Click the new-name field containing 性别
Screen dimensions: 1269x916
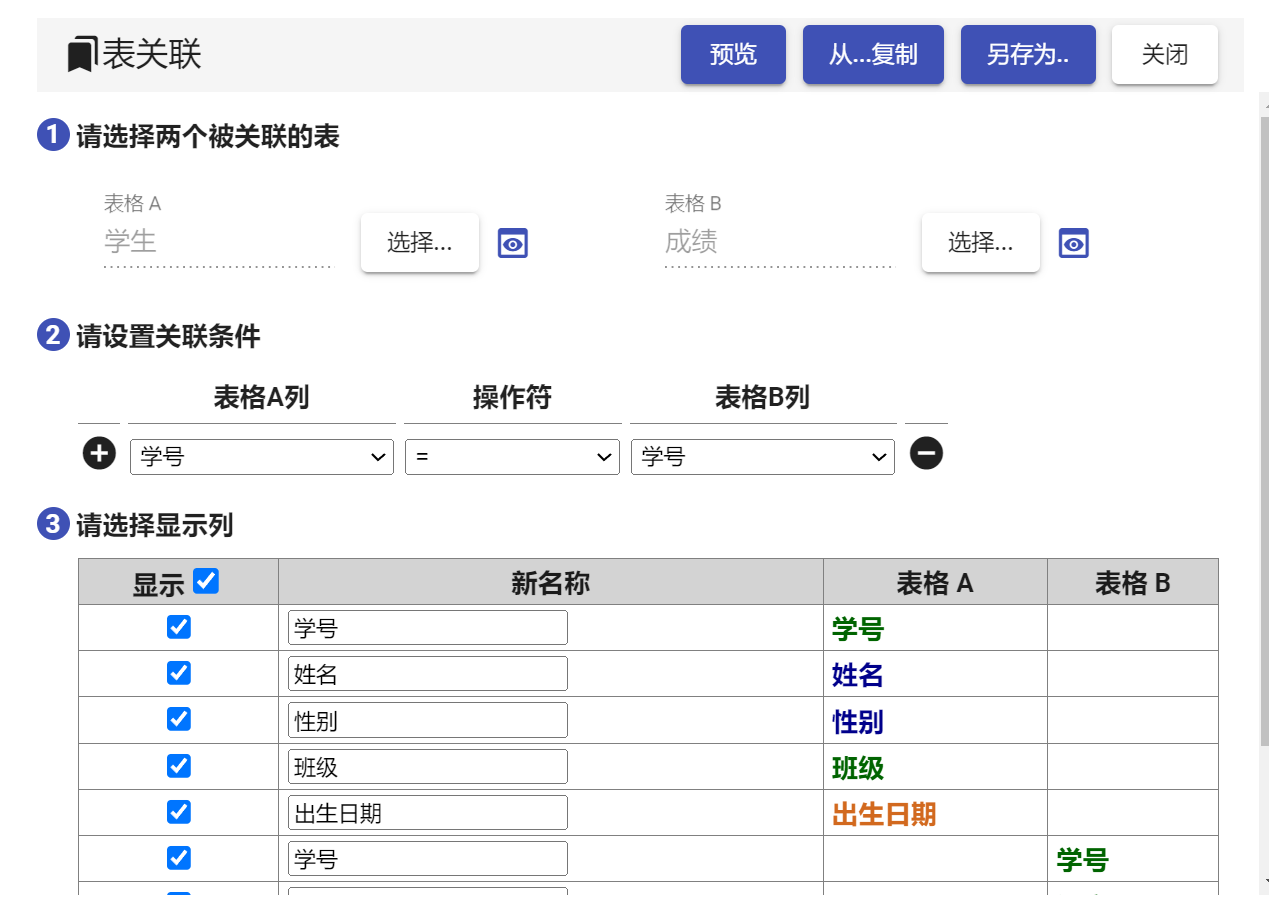427,720
